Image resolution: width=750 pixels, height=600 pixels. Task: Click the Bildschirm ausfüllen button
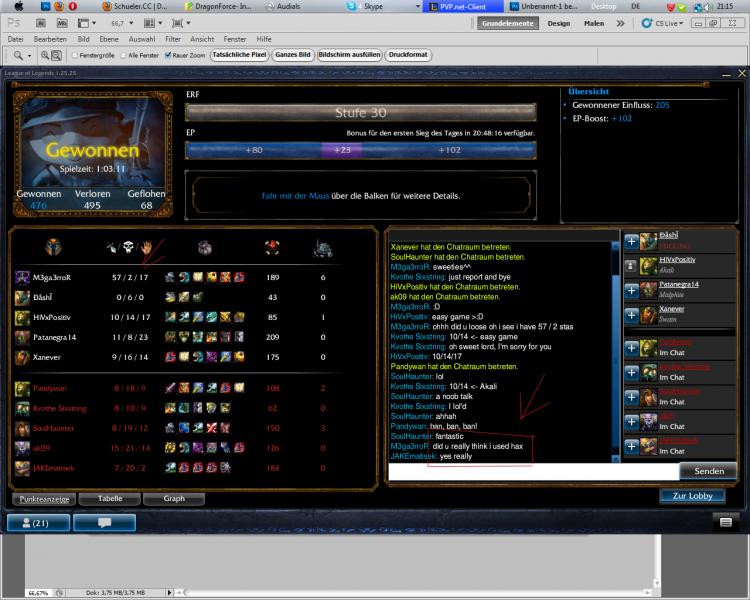pos(350,55)
